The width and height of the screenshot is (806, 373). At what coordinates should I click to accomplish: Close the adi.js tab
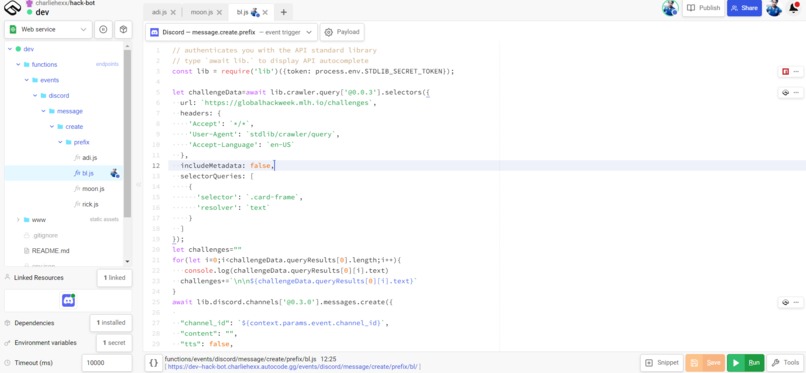(173, 12)
